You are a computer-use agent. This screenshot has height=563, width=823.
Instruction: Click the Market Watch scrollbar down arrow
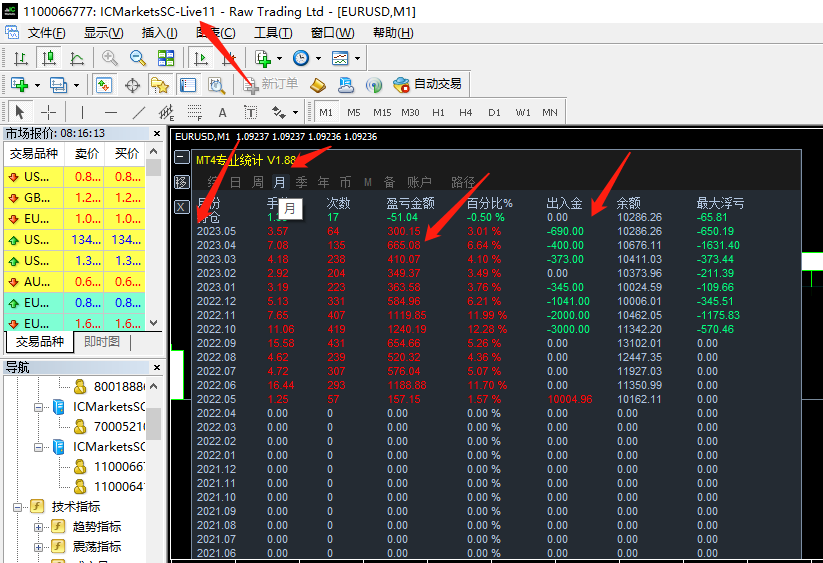[153, 323]
